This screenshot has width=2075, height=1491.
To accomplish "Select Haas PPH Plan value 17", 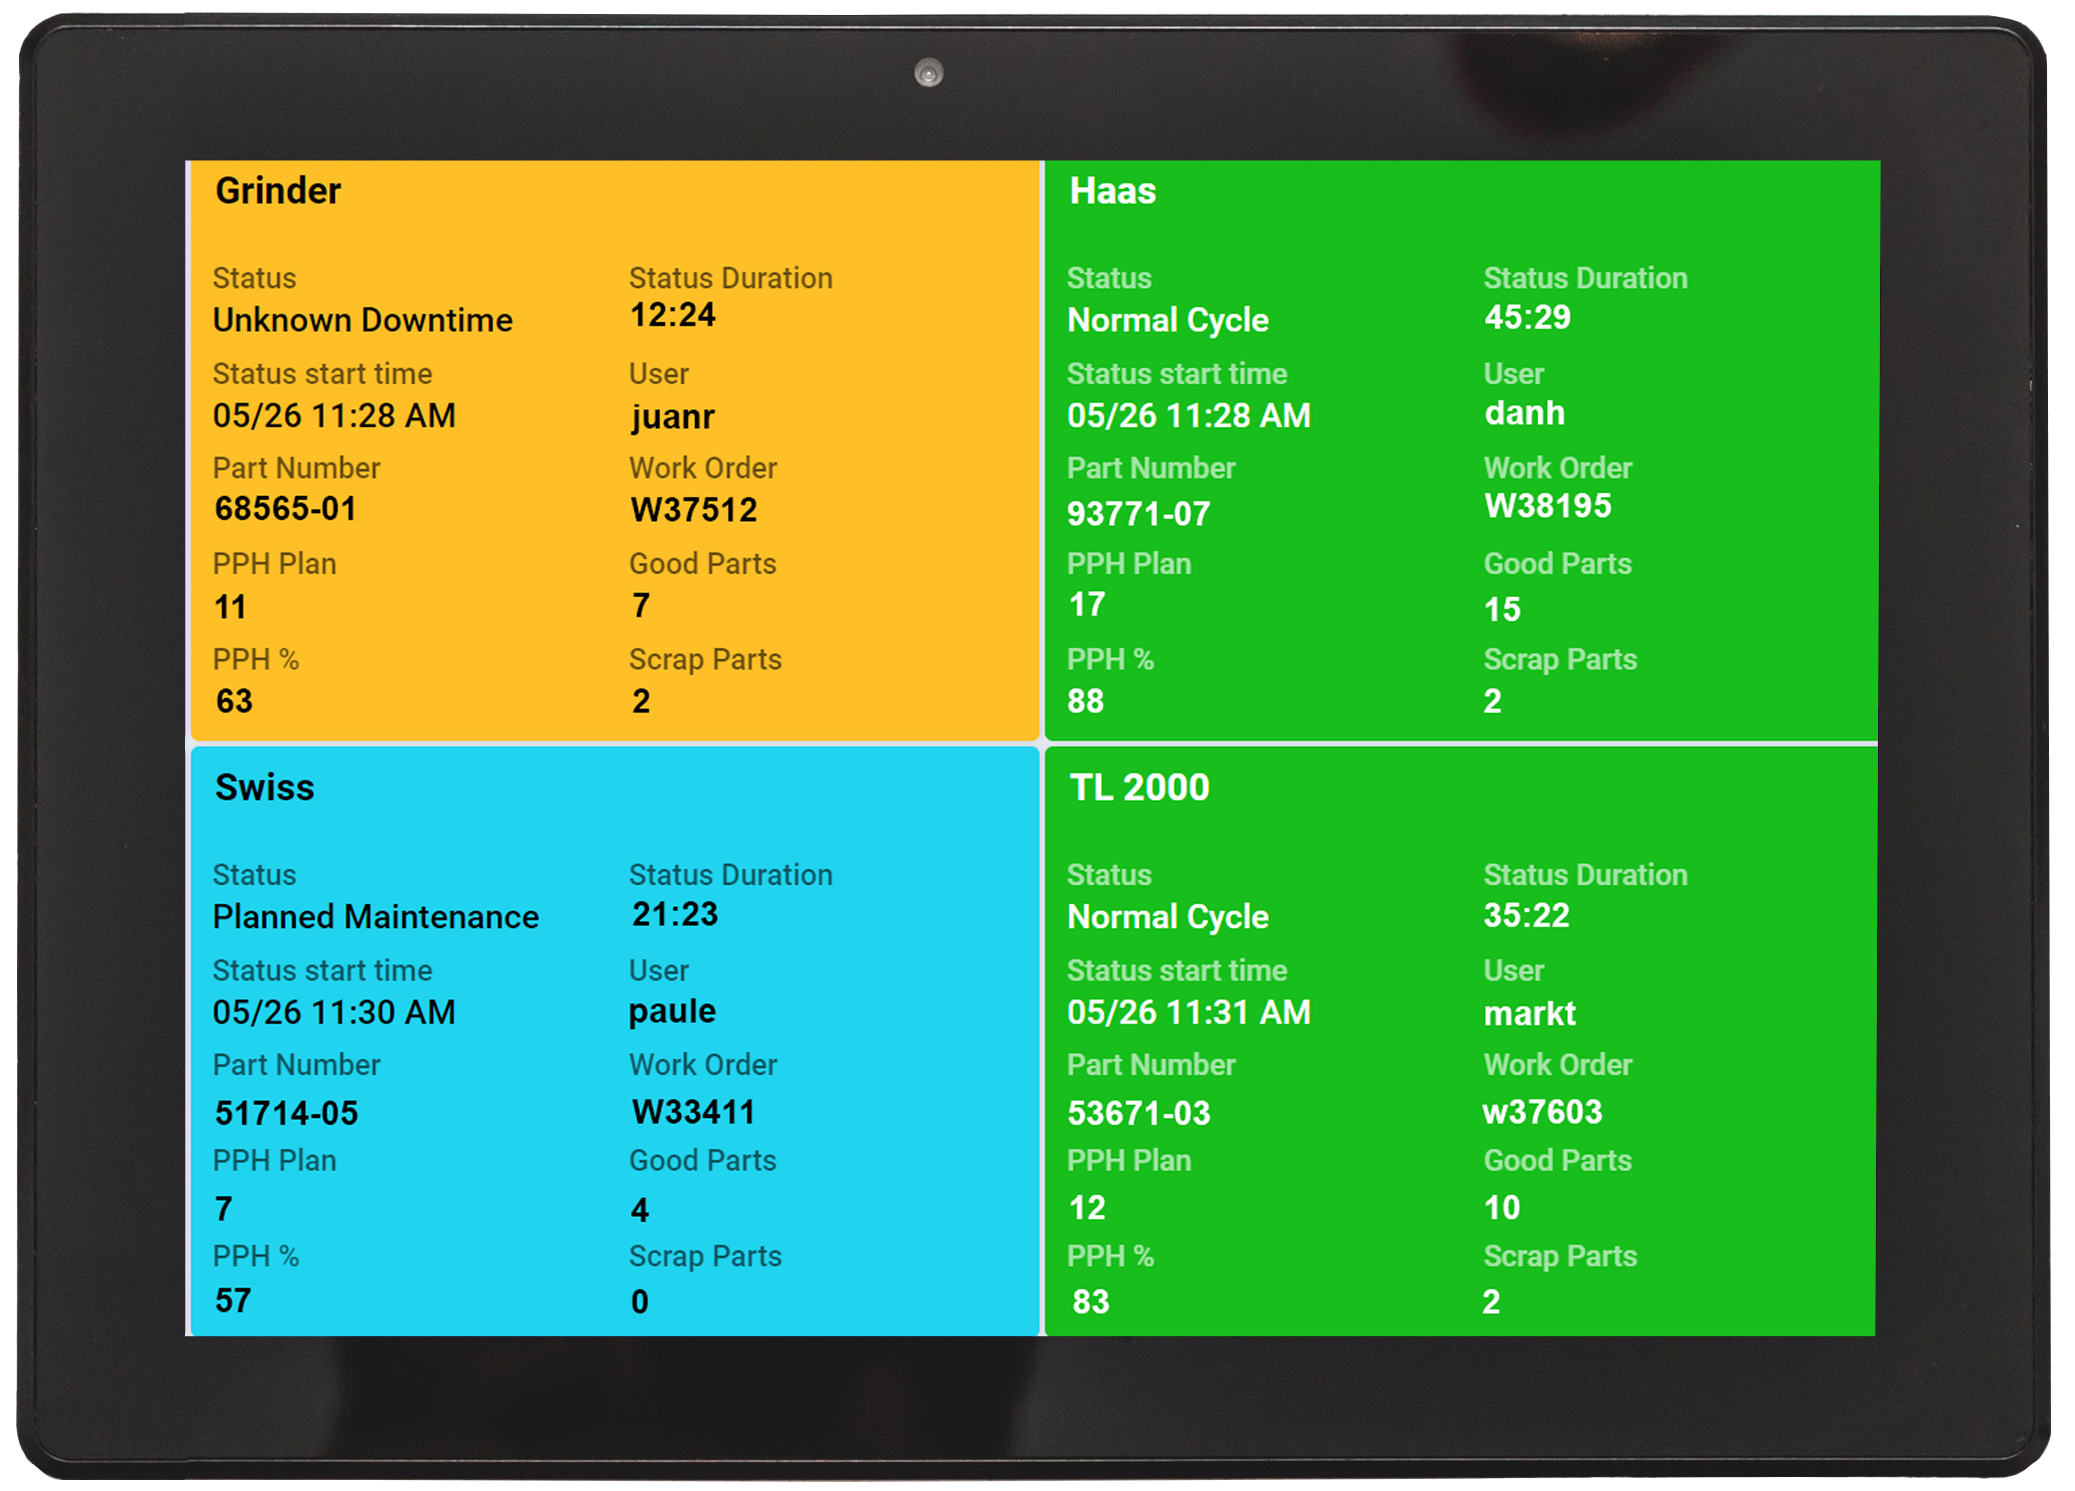I will point(1086,604).
